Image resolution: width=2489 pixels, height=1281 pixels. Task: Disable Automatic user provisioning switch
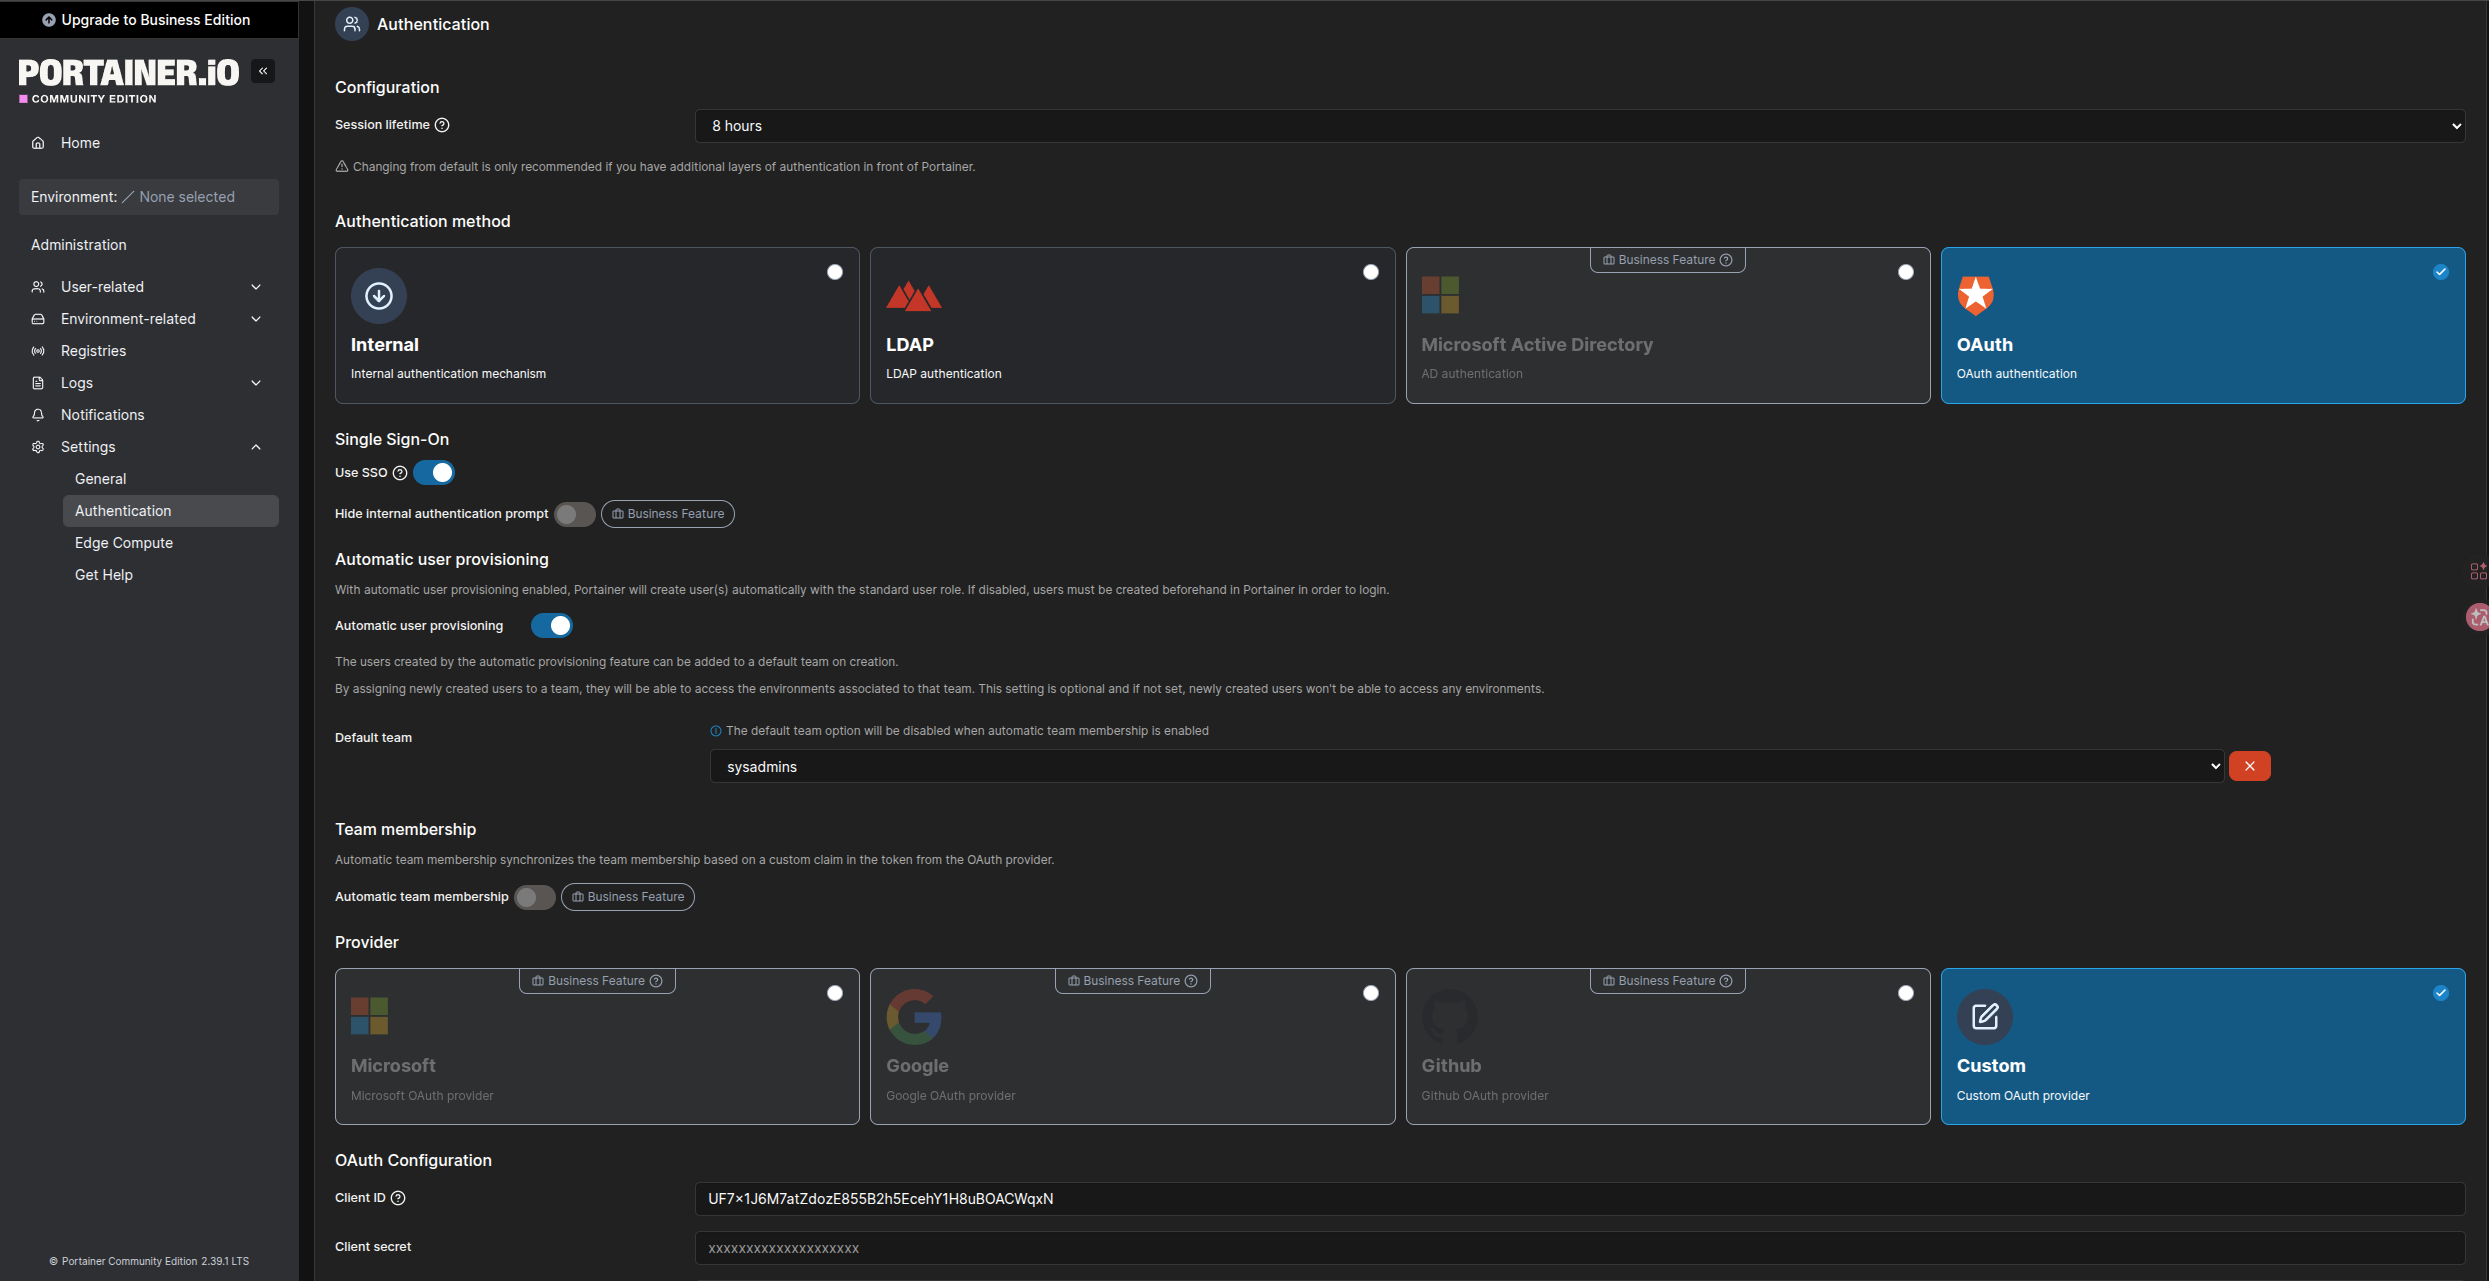pyautogui.click(x=551, y=626)
